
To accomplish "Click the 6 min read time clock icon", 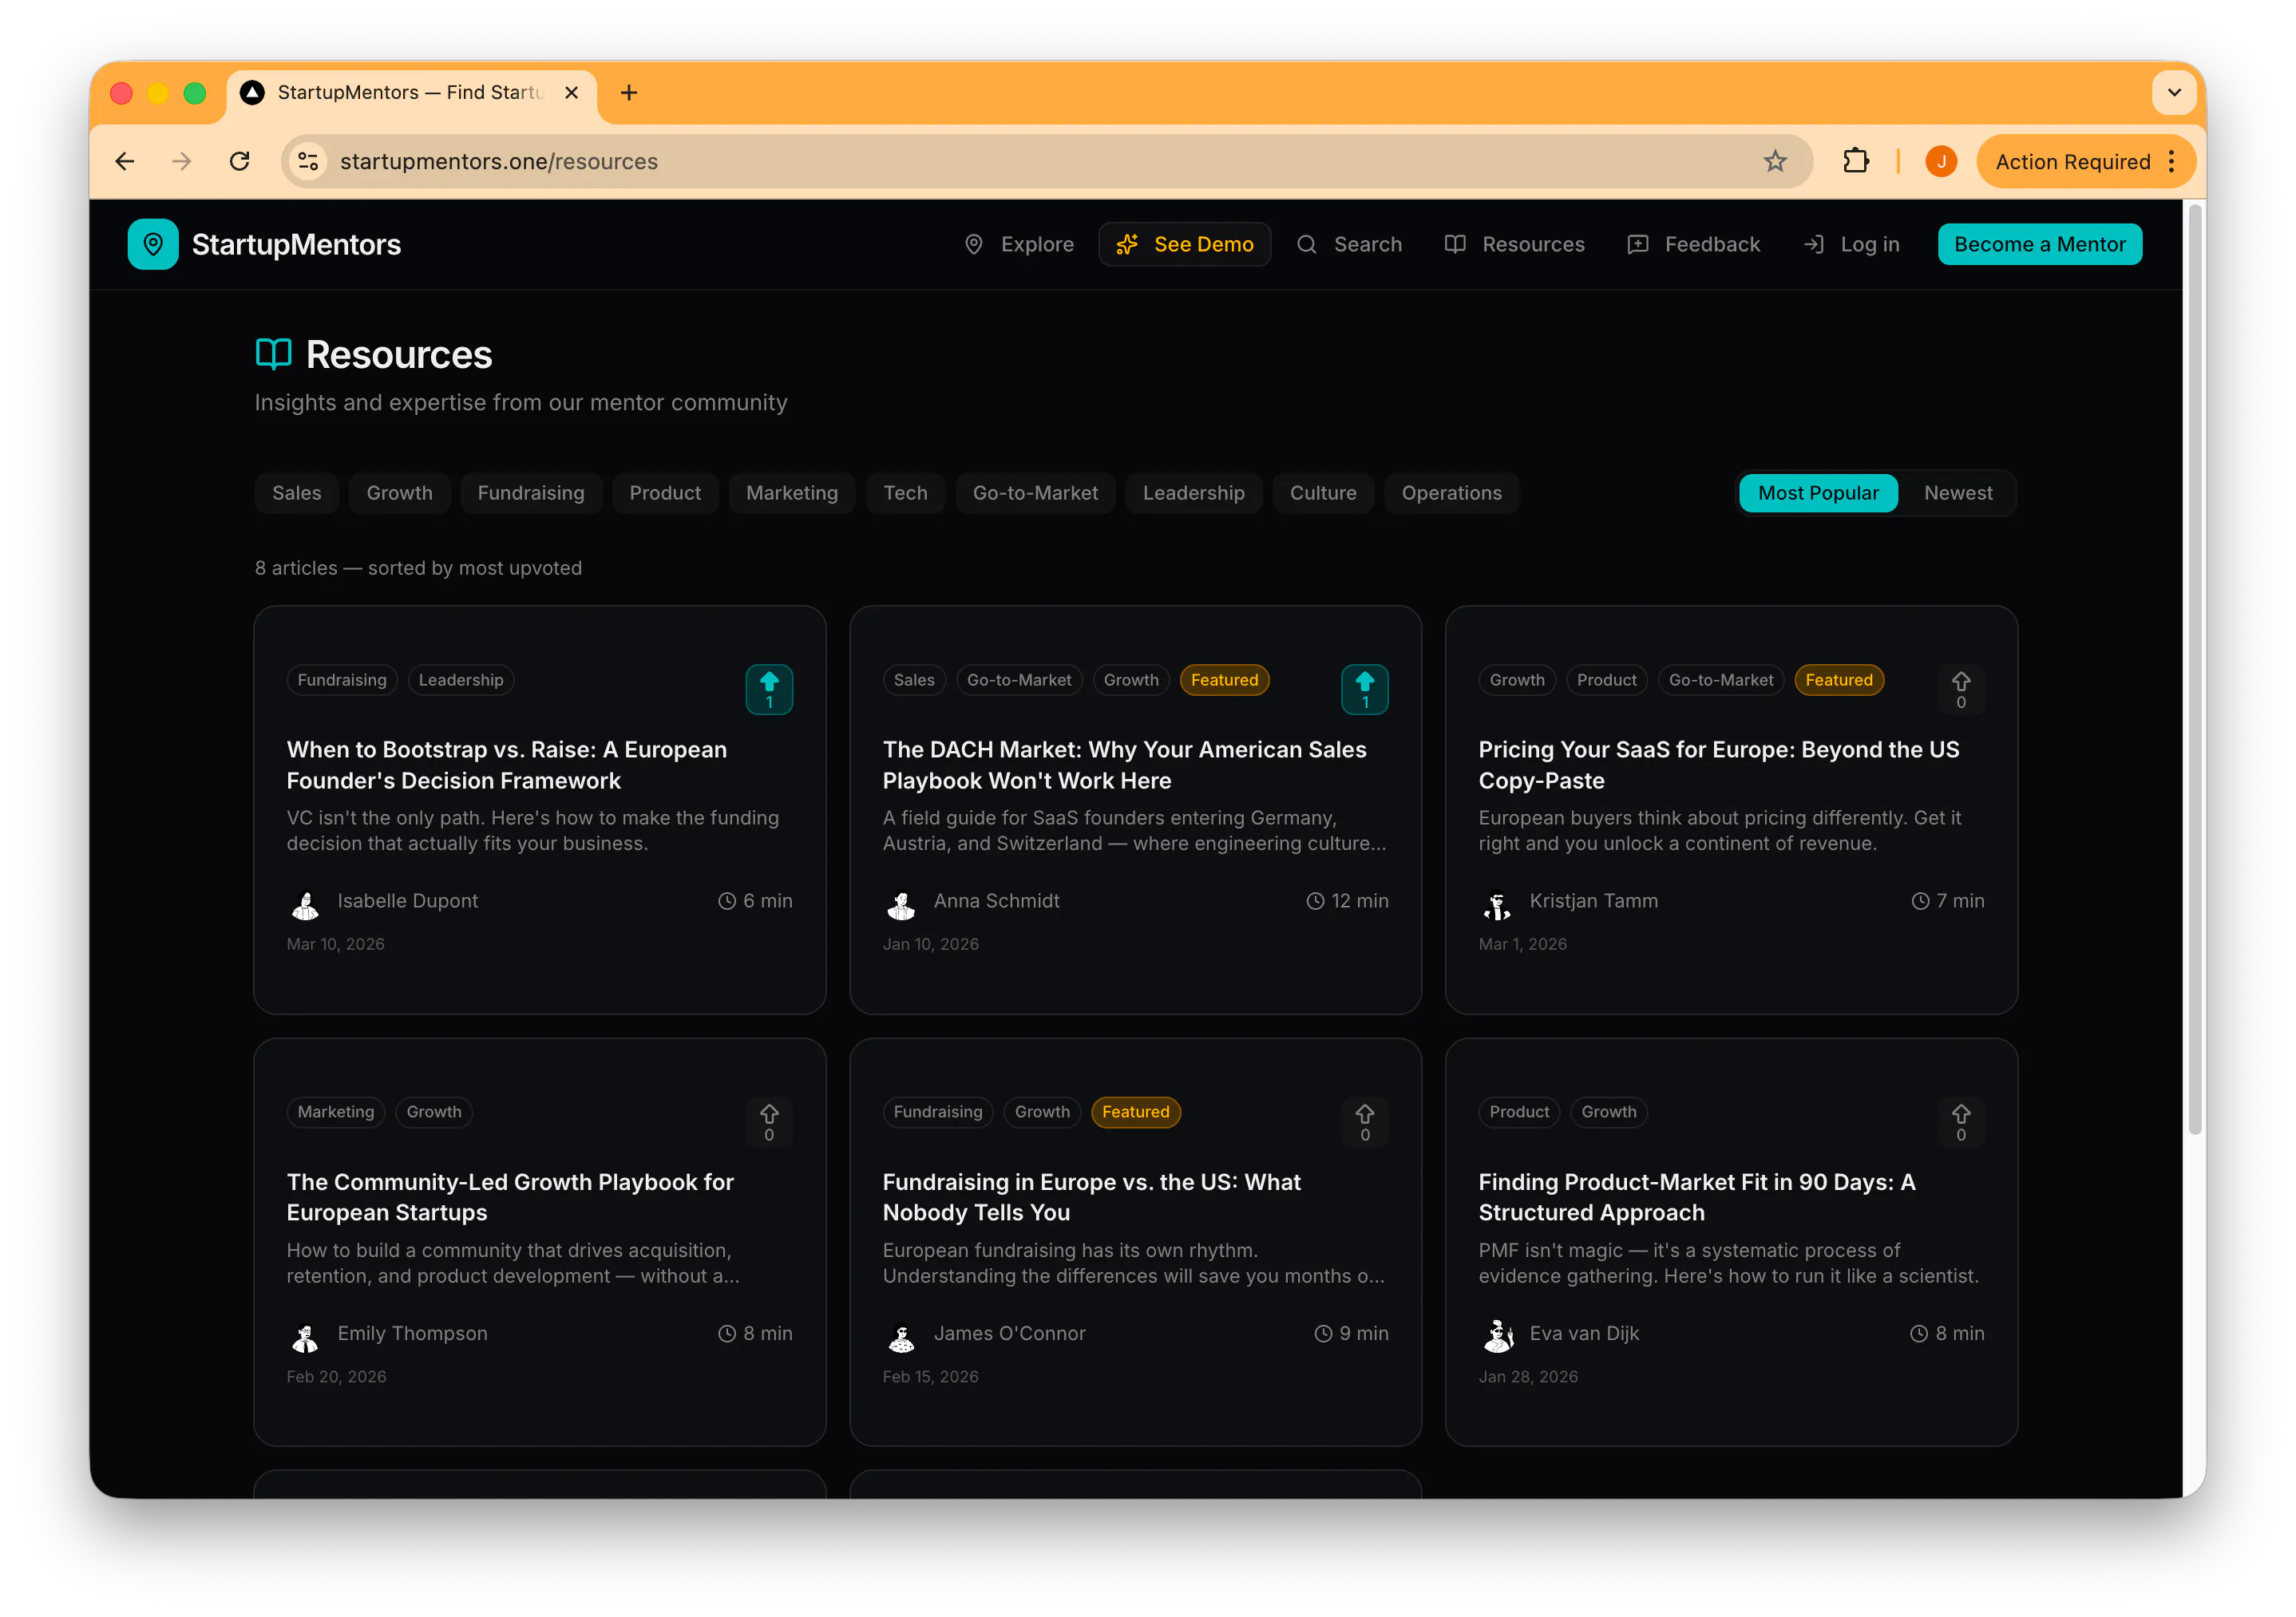I will click(727, 901).
